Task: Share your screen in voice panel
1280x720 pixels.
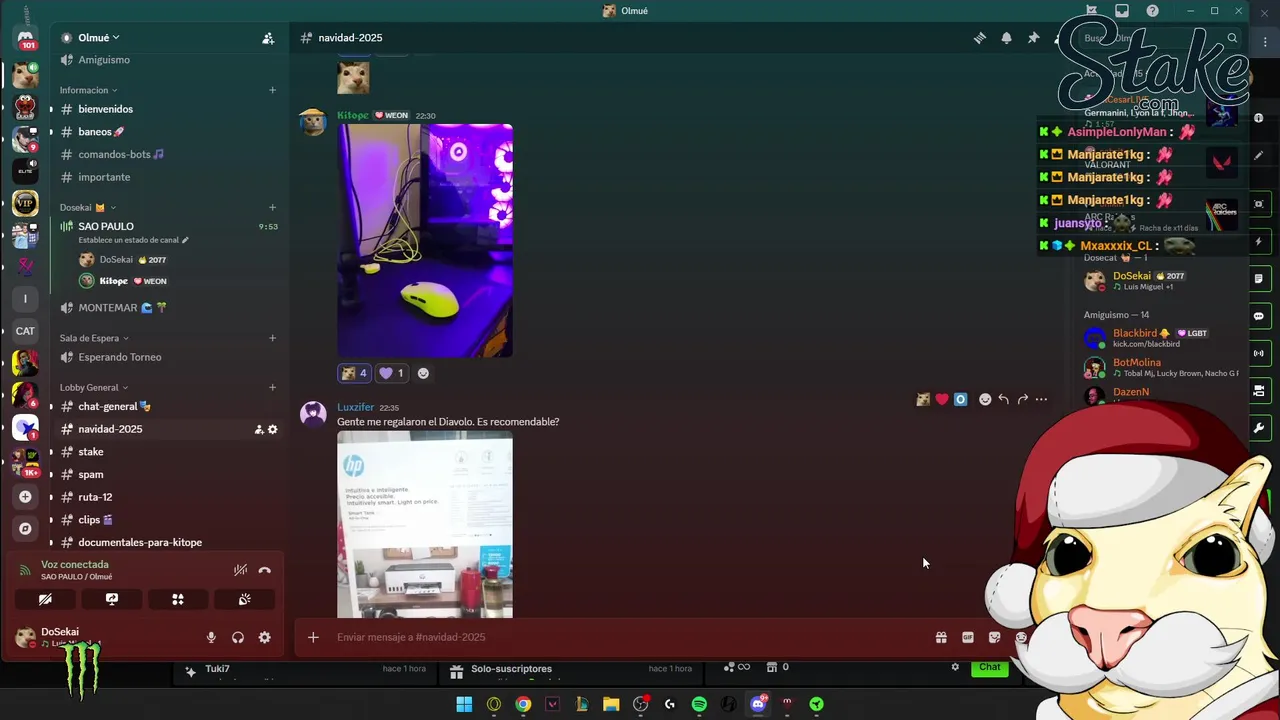Action: pyautogui.click(x=112, y=599)
